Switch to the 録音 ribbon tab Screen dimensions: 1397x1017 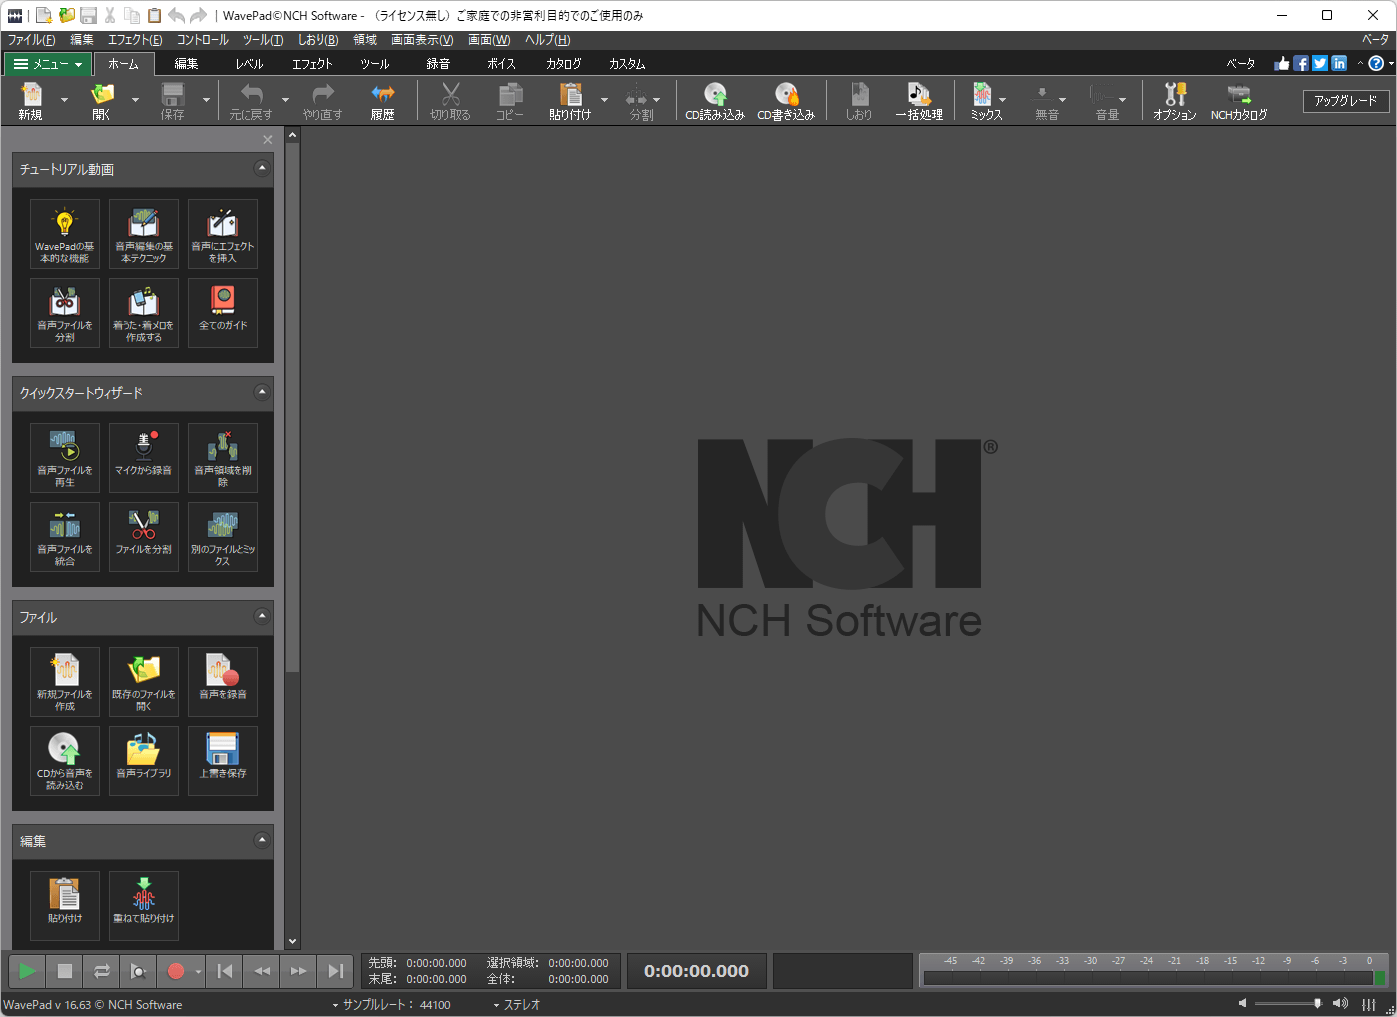point(438,64)
